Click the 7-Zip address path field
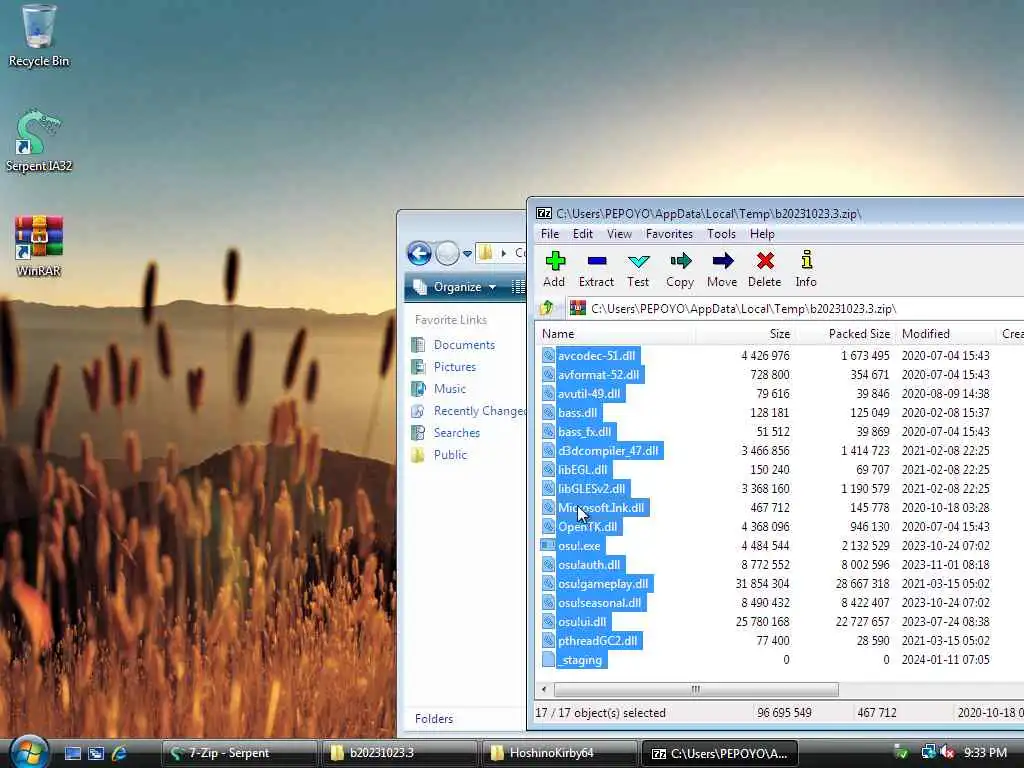Screen dimensions: 1024x768 tap(795, 308)
